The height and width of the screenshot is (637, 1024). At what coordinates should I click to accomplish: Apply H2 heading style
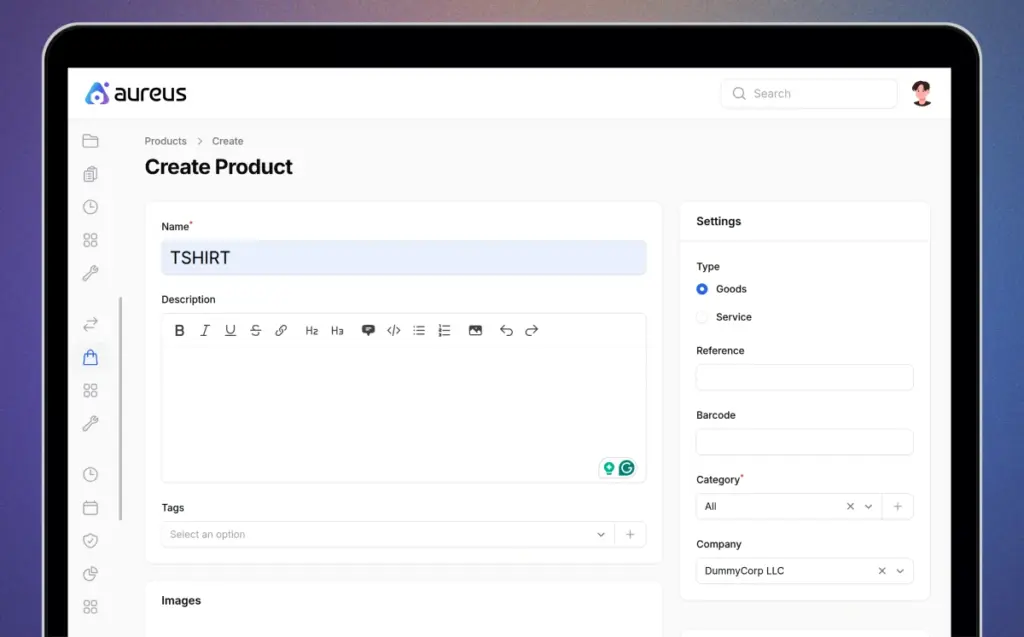tap(312, 331)
